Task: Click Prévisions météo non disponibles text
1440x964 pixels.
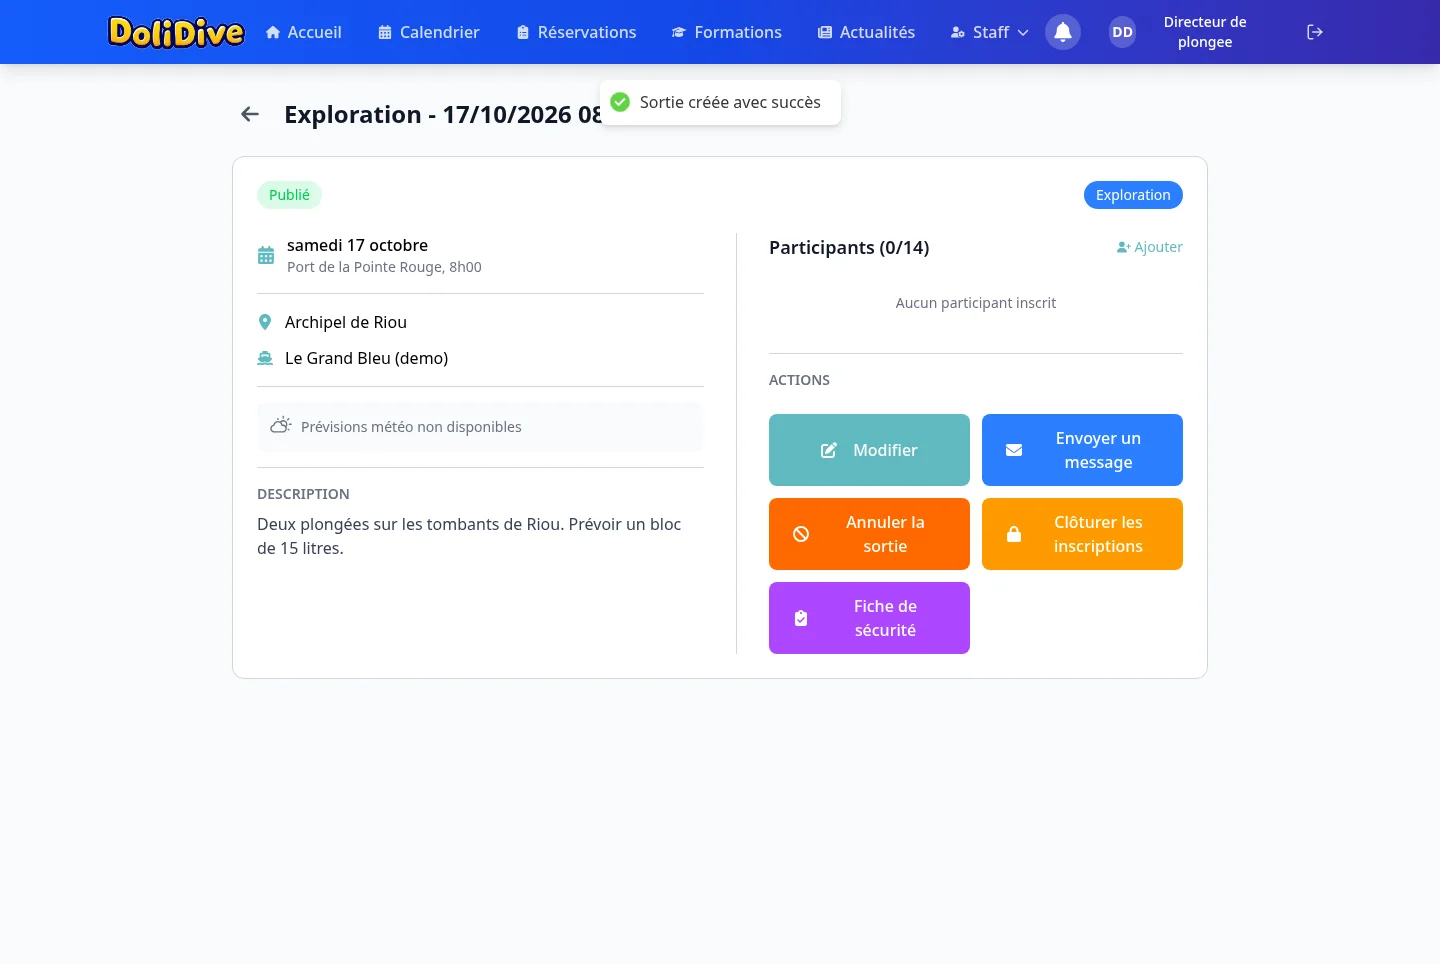Action: pyautogui.click(x=411, y=427)
